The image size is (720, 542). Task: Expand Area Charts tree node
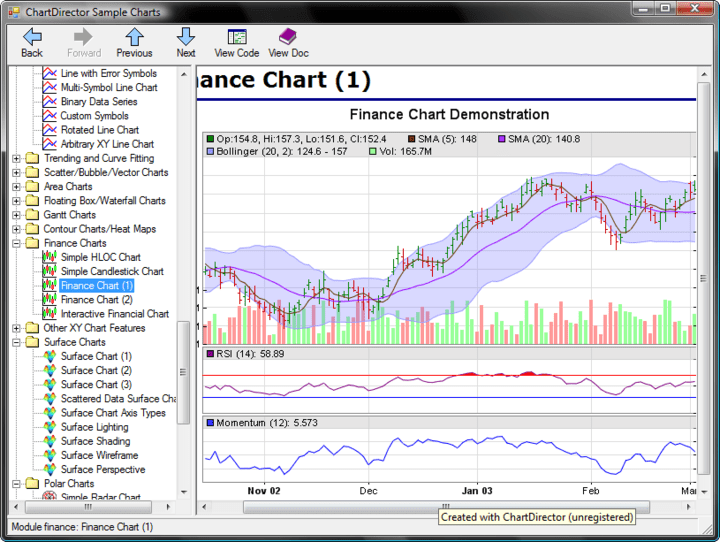pyautogui.click(x=17, y=187)
